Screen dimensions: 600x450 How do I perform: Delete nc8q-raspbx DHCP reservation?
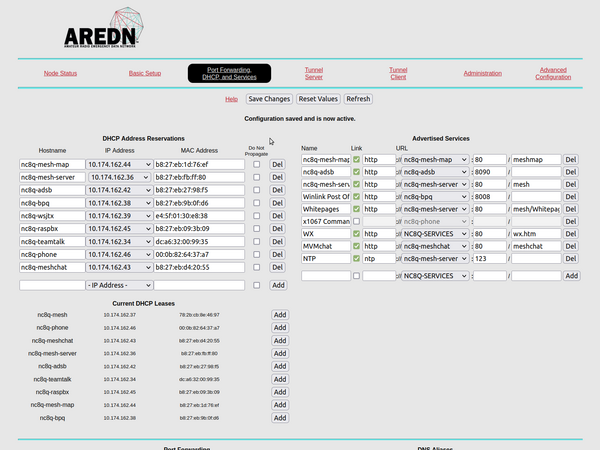click(277, 228)
